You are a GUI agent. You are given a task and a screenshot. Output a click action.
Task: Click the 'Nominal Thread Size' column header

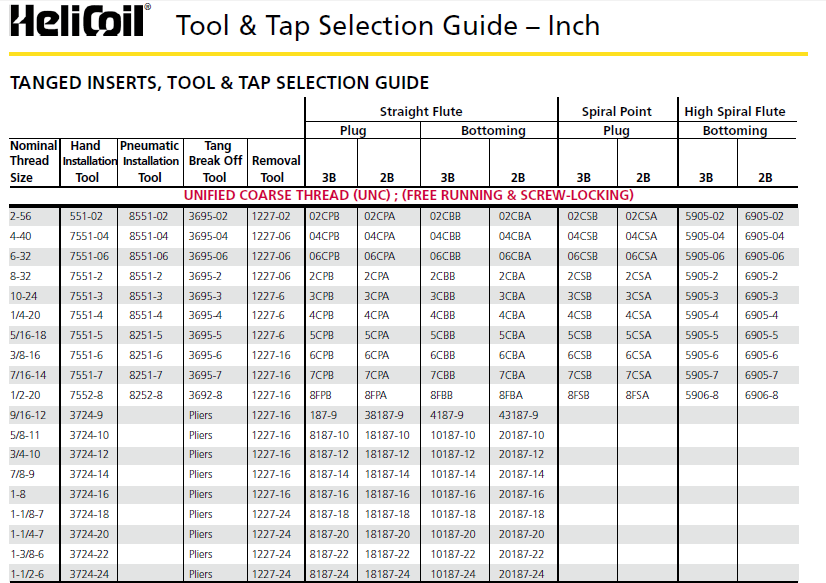(34, 162)
